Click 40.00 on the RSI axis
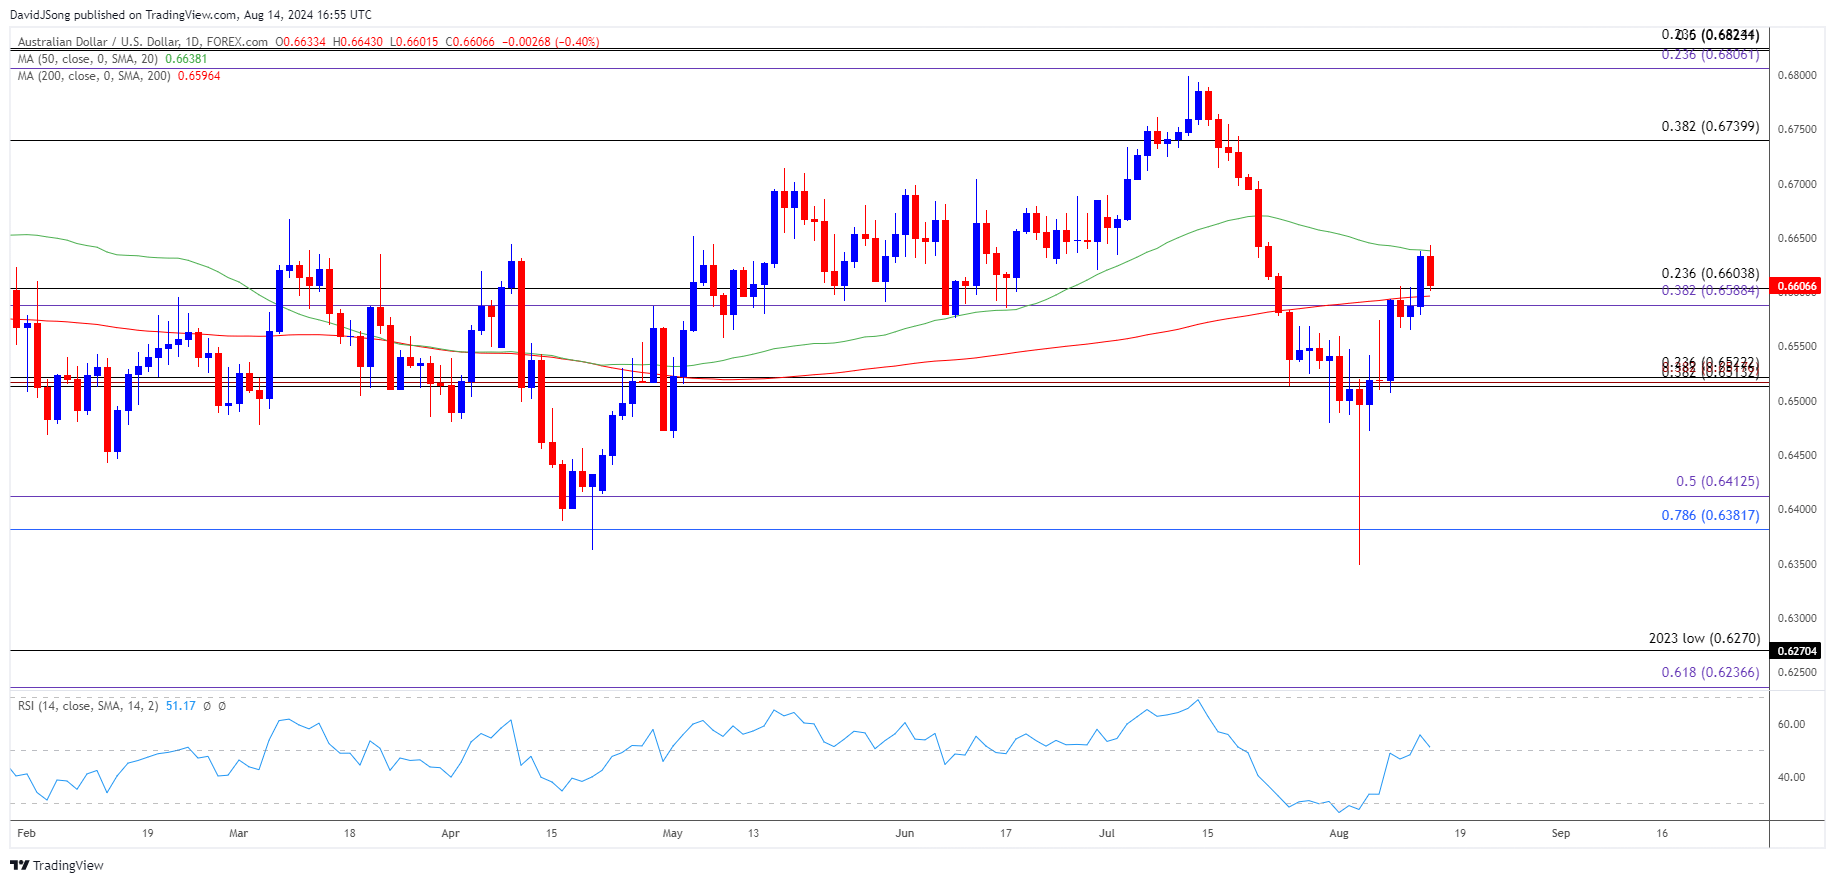Viewport: 1835px width, 883px height. [1791, 777]
